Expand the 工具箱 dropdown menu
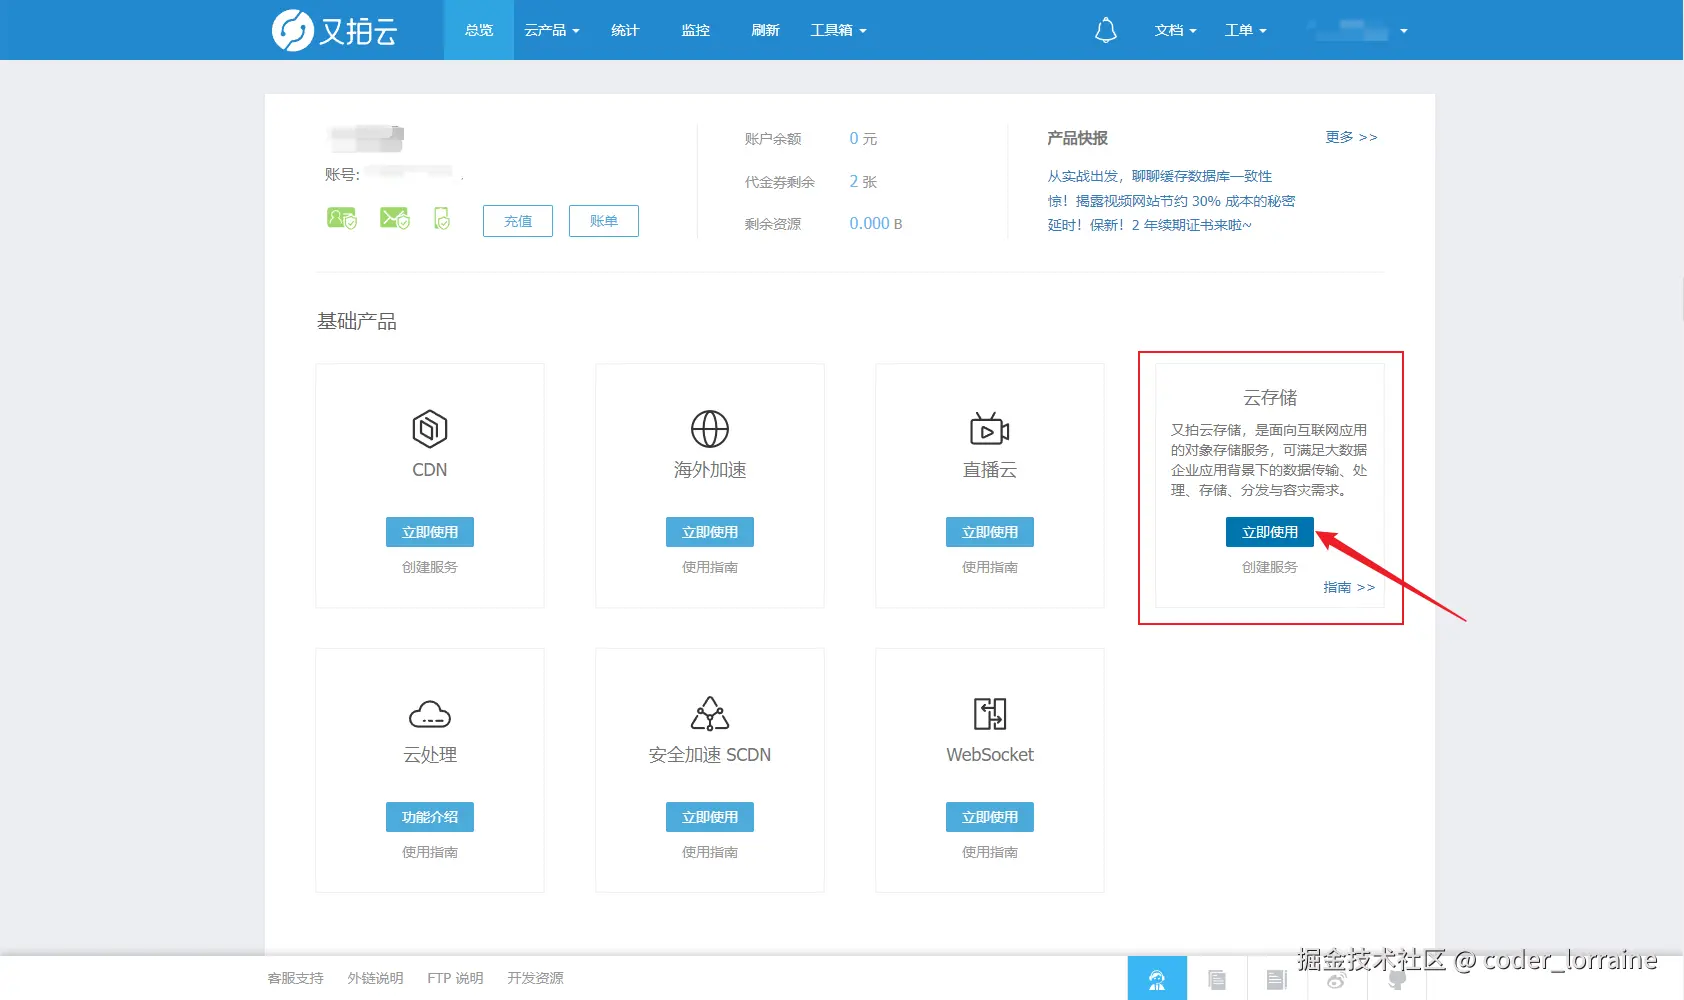 [x=838, y=30]
